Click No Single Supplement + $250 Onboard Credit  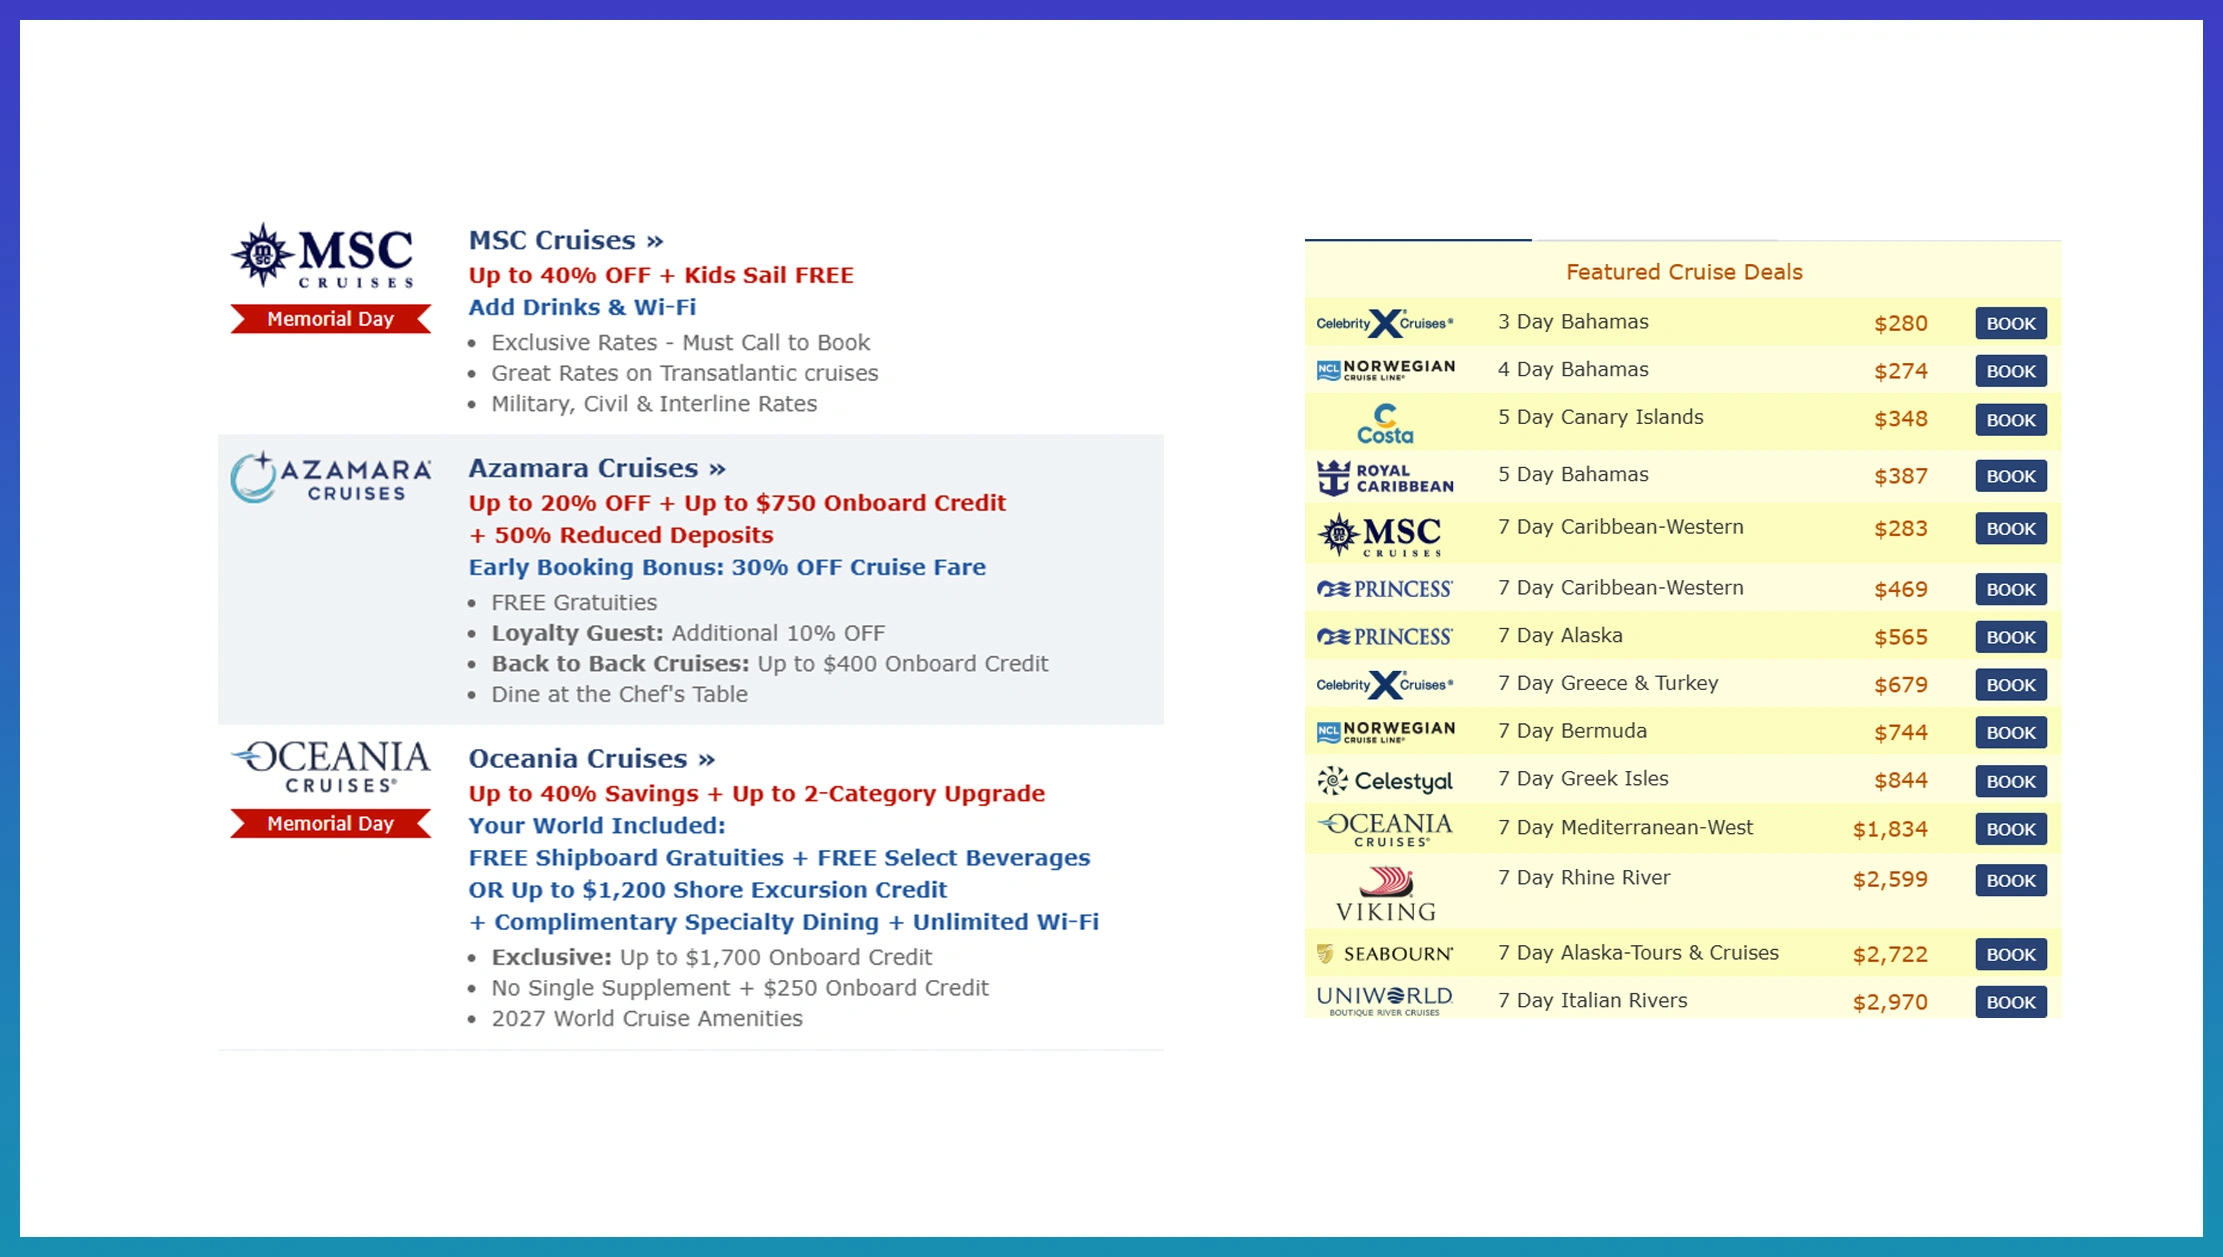(x=739, y=988)
